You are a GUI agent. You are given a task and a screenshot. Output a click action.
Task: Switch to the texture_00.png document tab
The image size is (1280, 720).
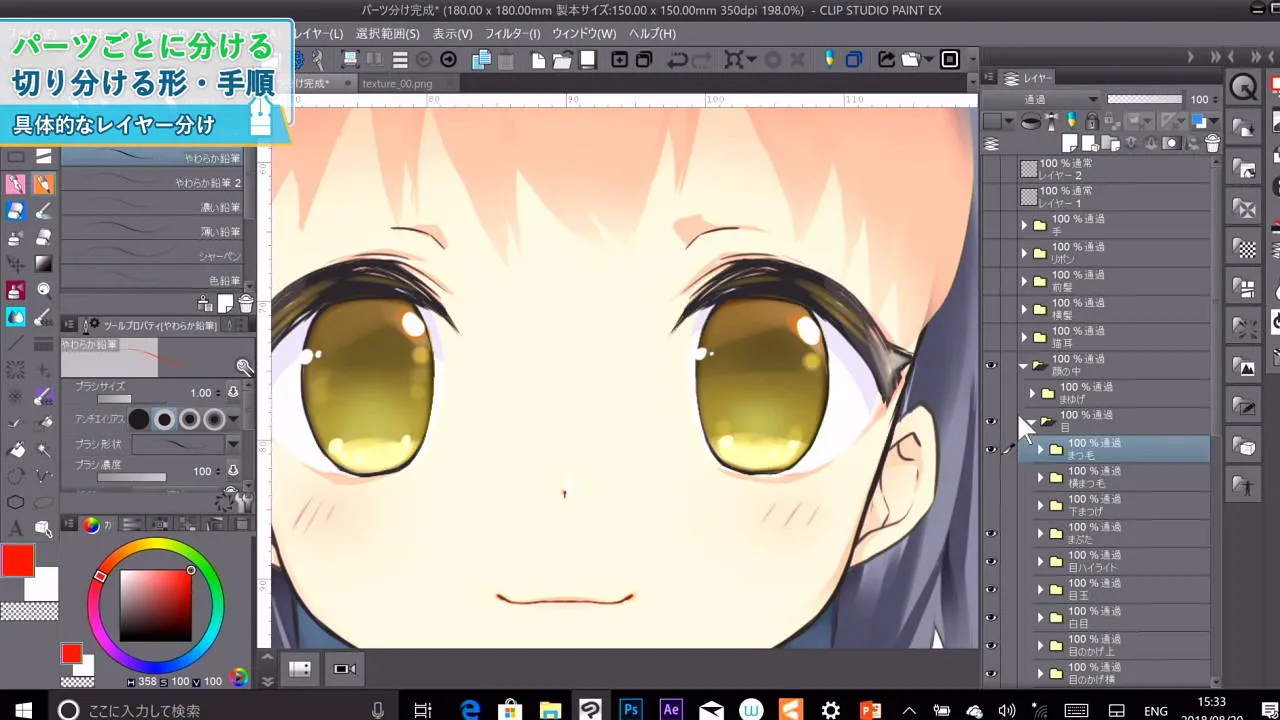coord(397,84)
